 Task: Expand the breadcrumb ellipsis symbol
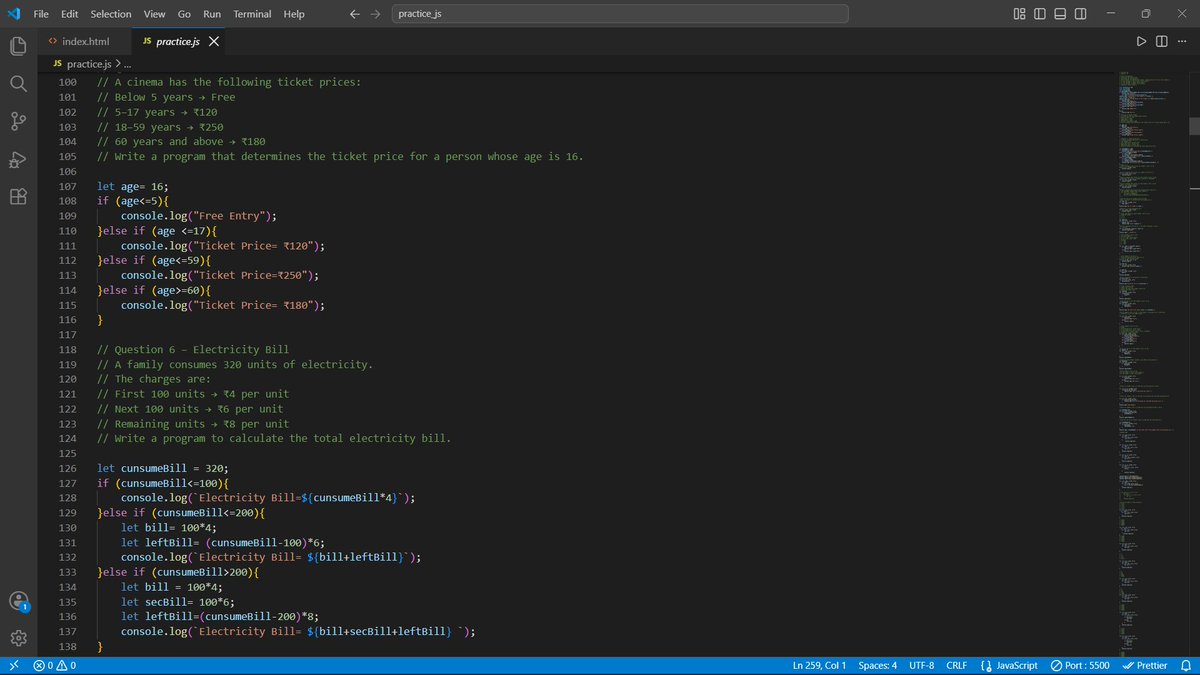pos(127,64)
